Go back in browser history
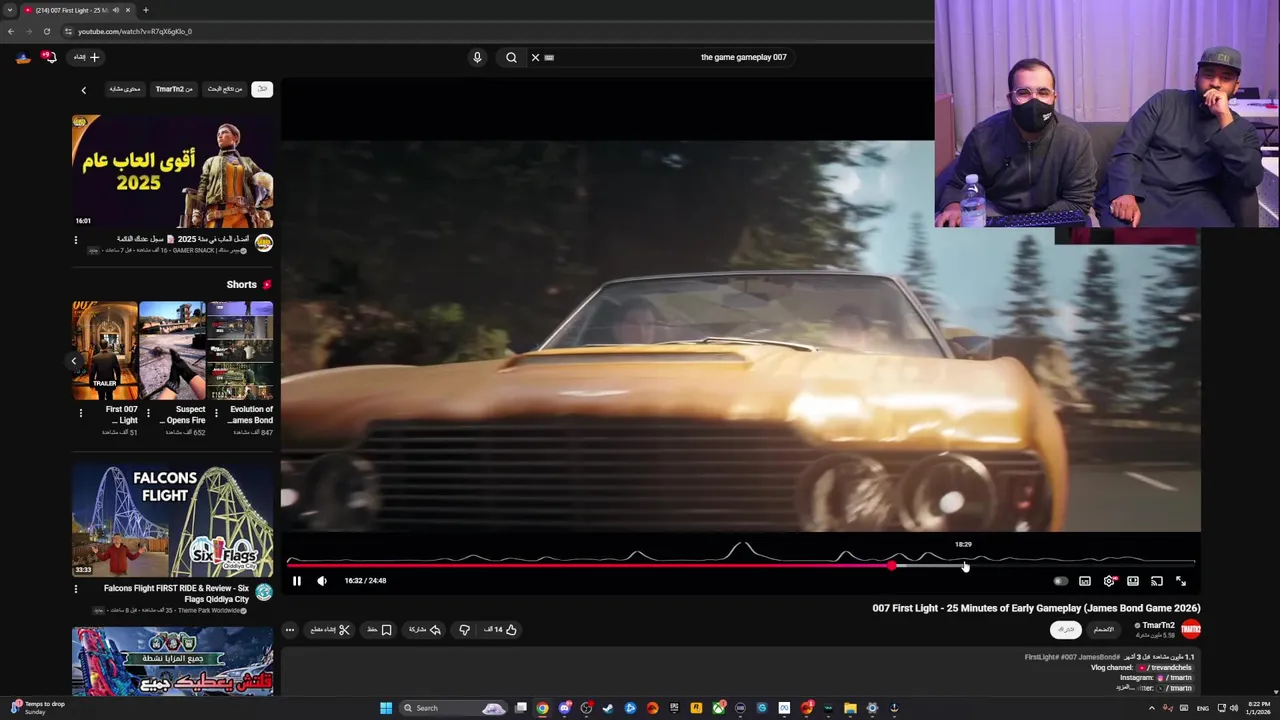1280x720 pixels. click(11, 31)
